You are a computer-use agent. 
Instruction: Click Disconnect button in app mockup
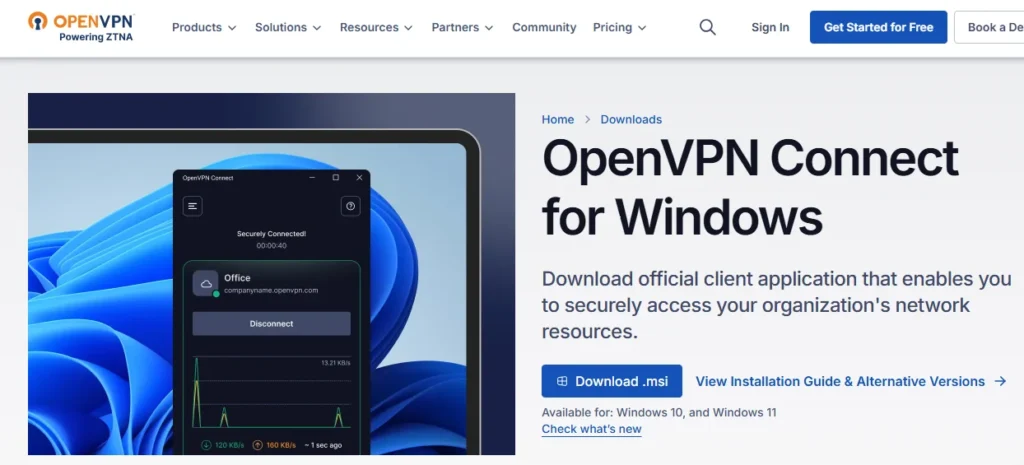pos(271,323)
